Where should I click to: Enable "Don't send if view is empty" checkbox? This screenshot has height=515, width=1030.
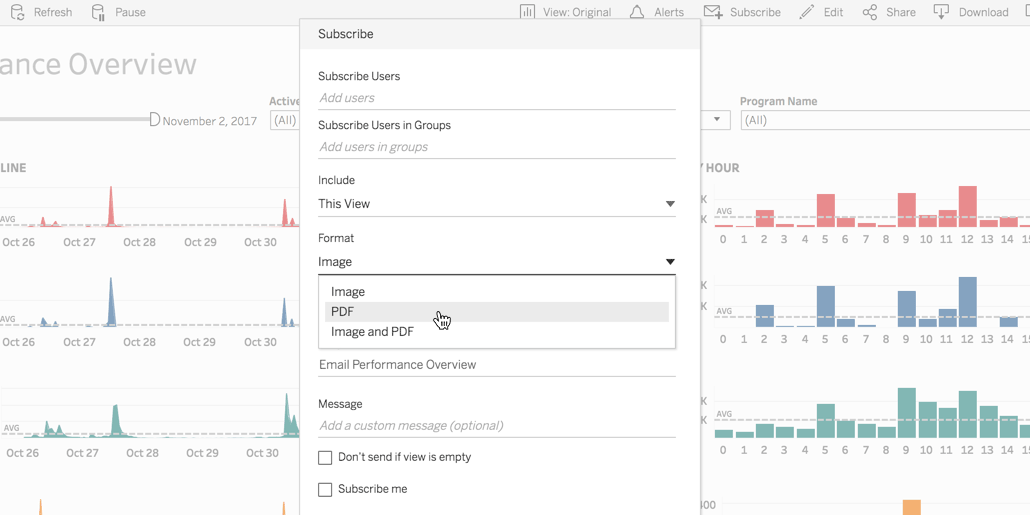325,458
